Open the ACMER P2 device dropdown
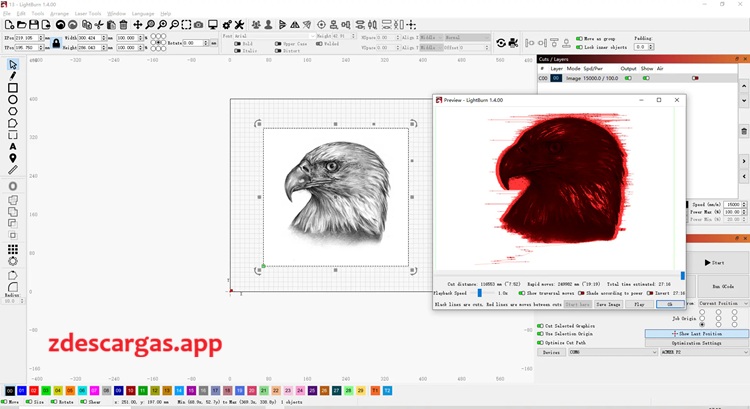This screenshot has width=750, height=409. click(704, 352)
